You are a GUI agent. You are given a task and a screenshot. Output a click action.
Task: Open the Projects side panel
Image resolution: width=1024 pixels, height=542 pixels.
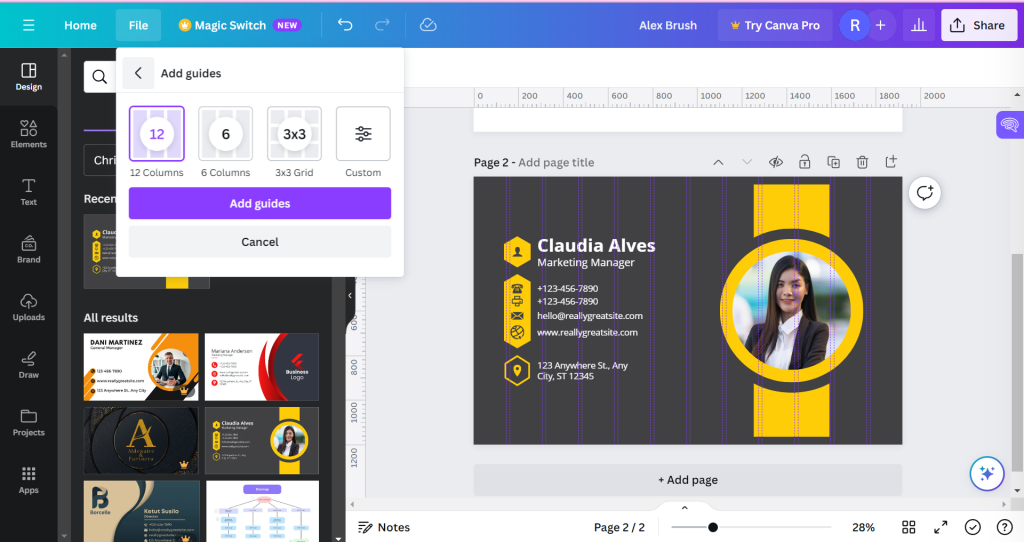[x=29, y=422]
